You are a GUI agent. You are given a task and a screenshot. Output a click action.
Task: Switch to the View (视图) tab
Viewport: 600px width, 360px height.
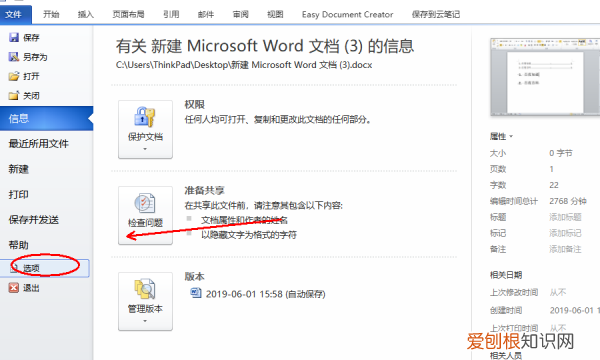pyautogui.click(x=275, y=15)
